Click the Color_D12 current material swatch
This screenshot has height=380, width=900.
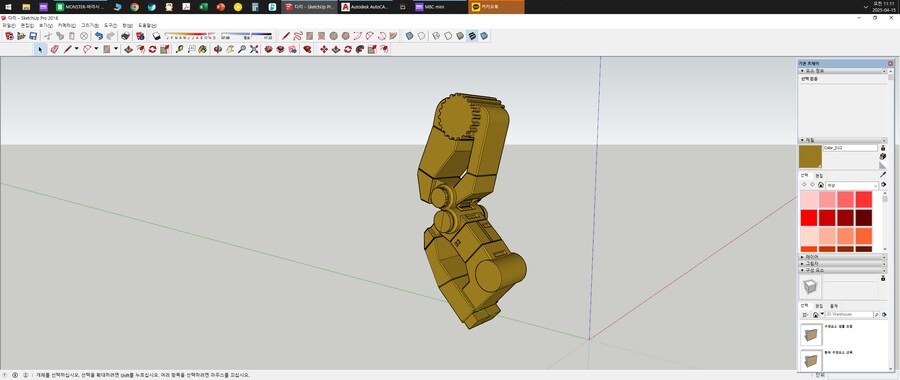pos(810,157)
